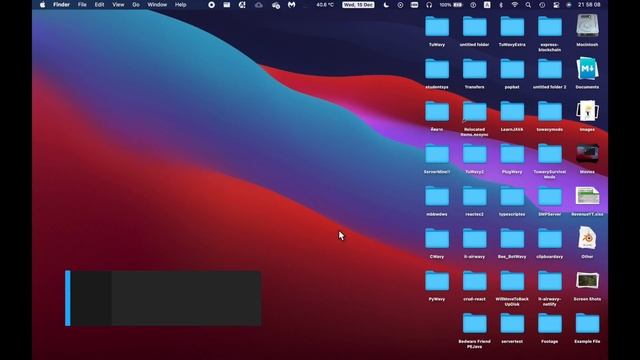640x360 pixels.
Task: Select the folder named untitled folder
Action: pyautogui.click(x=474, y=27)
